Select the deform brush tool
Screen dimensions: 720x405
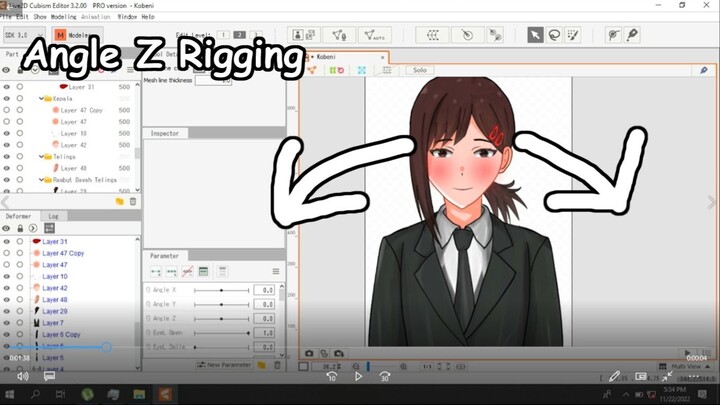tap(573, 35)
